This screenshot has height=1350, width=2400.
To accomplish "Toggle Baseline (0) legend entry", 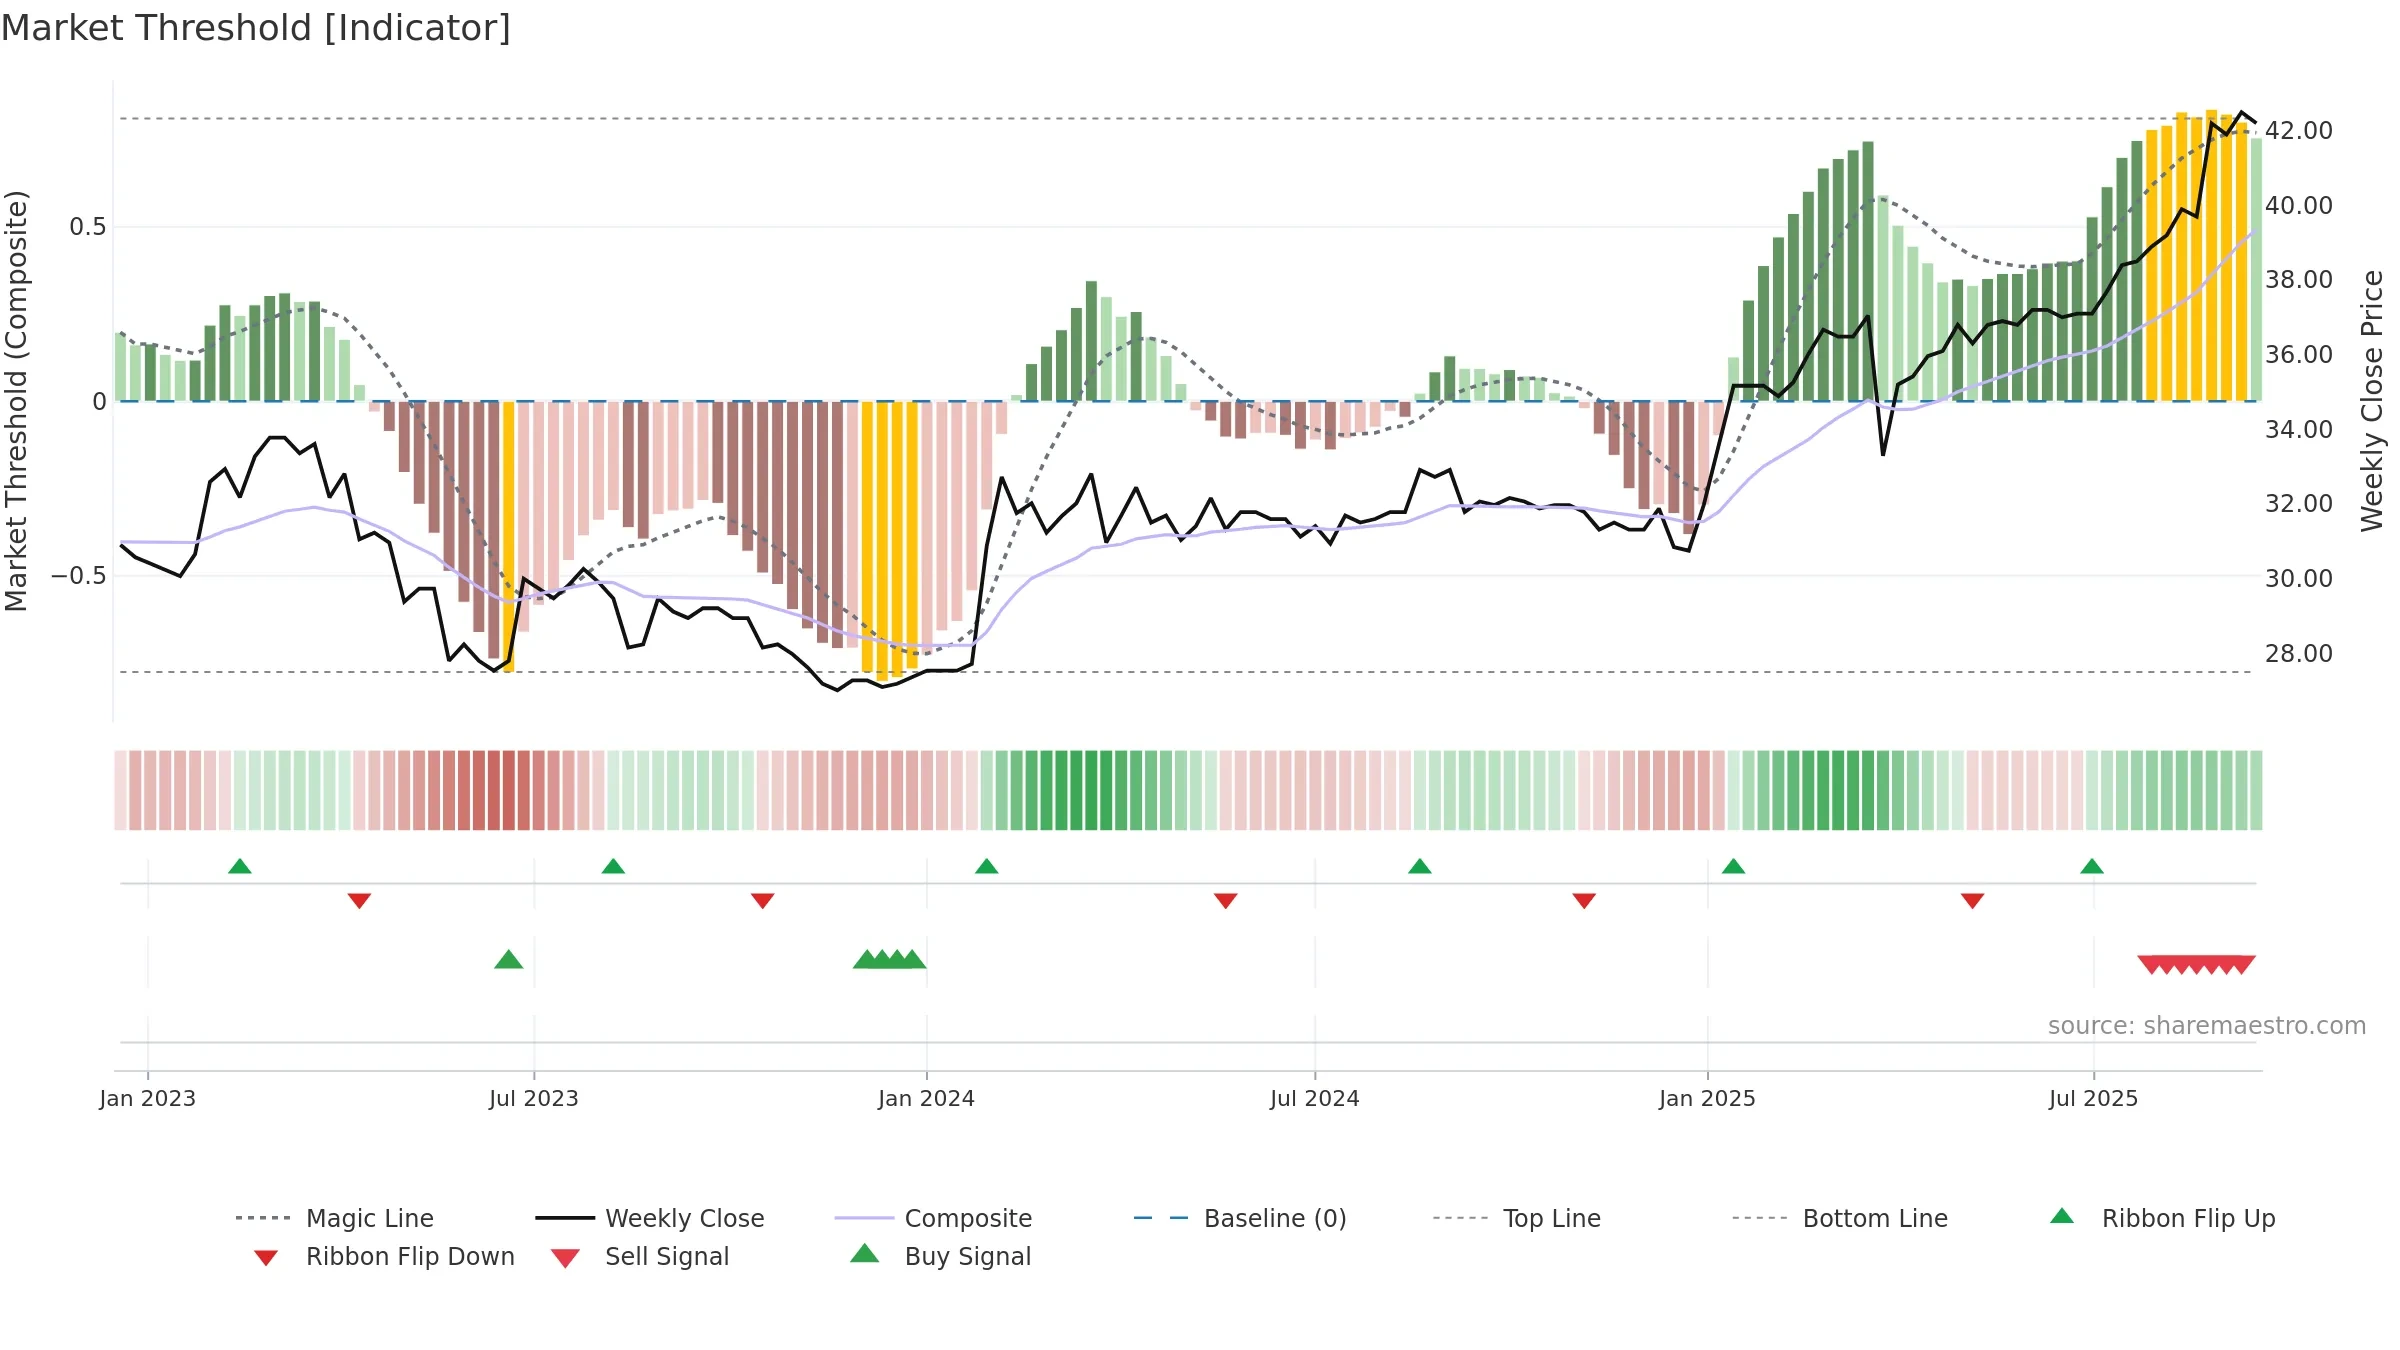I will 1240,1218.
